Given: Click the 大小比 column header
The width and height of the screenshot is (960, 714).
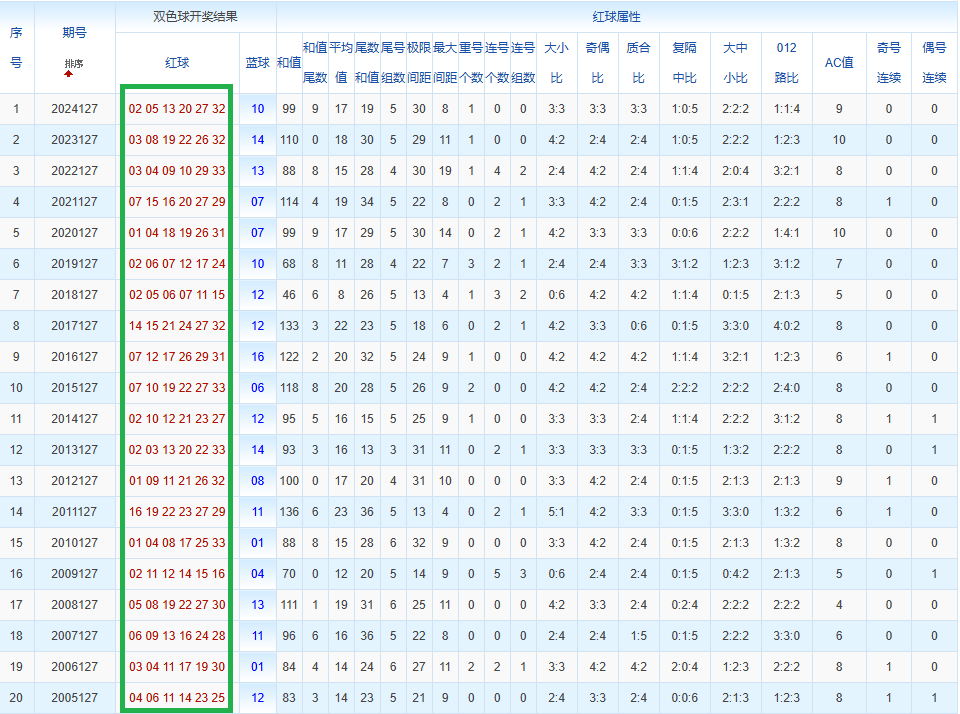Looking at the screenshot, I should pyautogui.click(x=557, y=62).
